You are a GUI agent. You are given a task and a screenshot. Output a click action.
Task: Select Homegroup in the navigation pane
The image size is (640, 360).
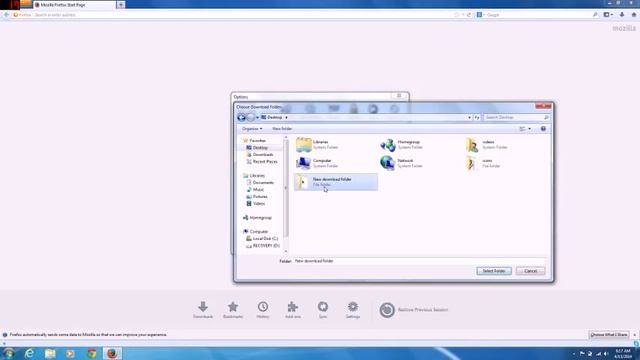click(x=257, y=218)
